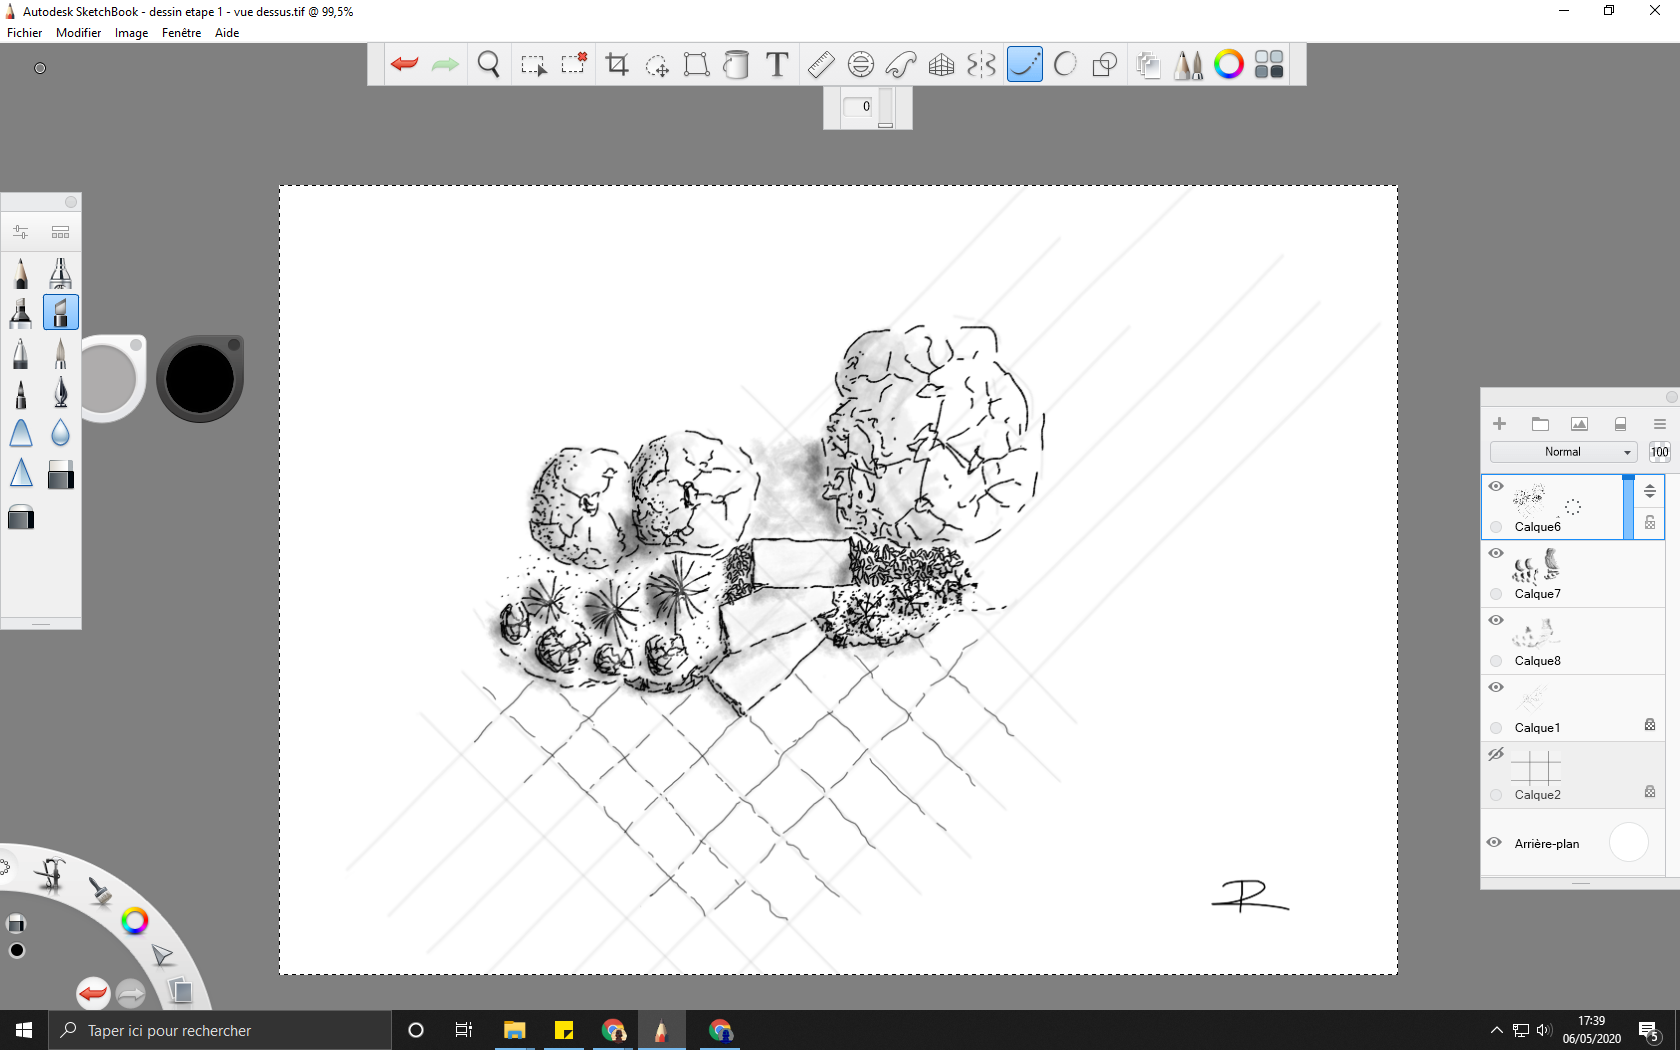Open the gray brush puck
Image resolution: width=1680 pixels, height=1050 pixels.
110,379
